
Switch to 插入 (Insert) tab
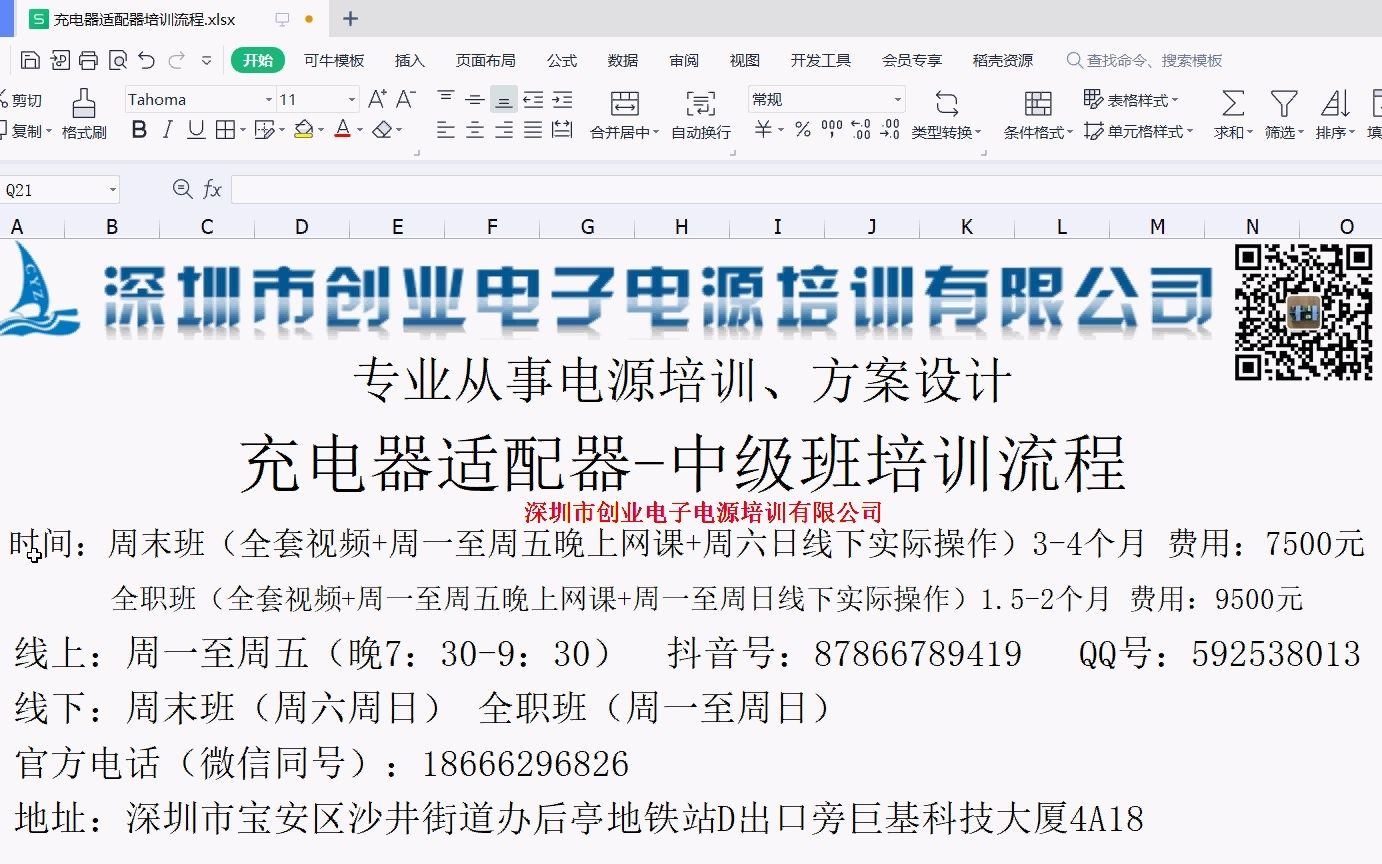coord(410,60)
